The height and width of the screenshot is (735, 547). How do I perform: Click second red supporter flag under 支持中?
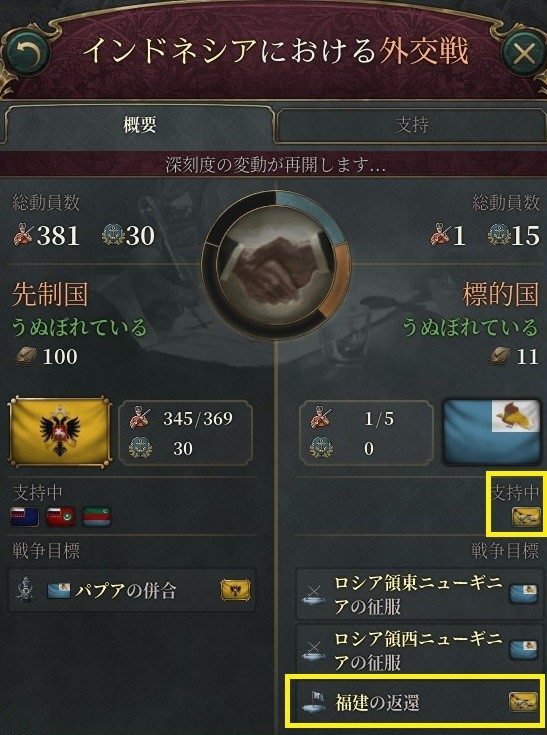click(x=61, y=516)
